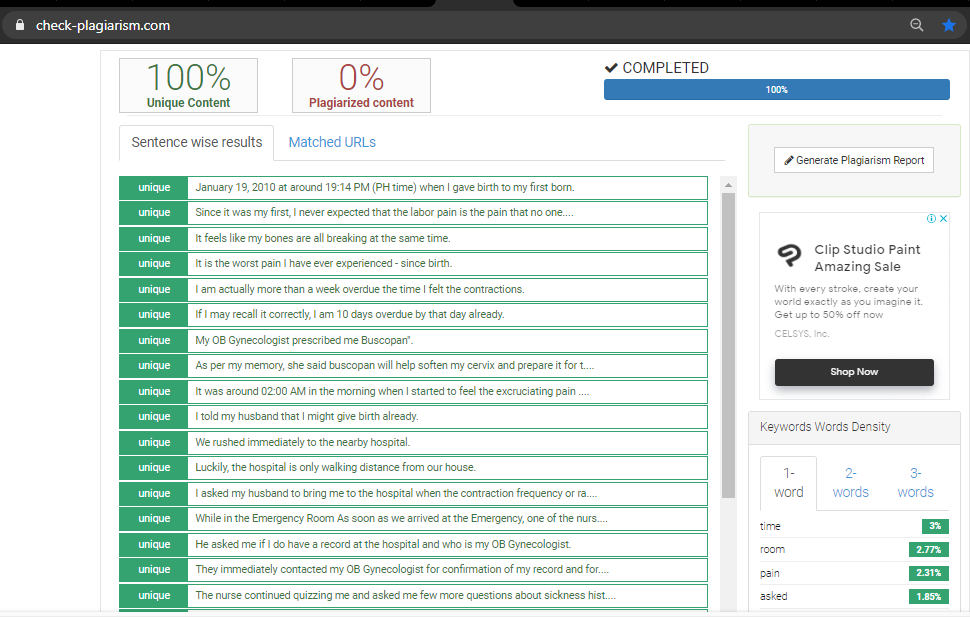This screenshot has height=617, width=970.
Task: Click sentence 'I asked my husband to bring me'
Action: pos(396,493)
